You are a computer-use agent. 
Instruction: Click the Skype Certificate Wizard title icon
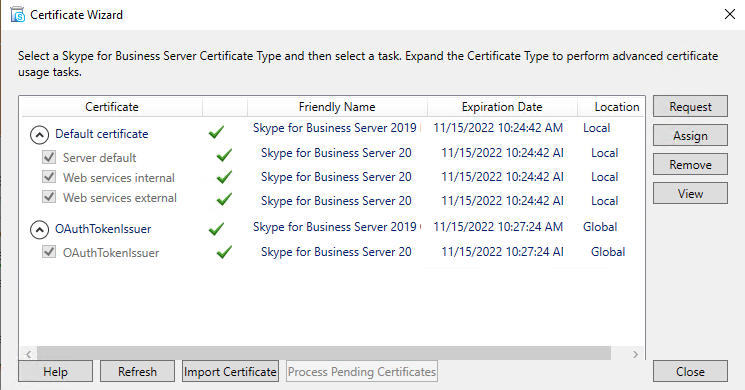coord(18,14)
